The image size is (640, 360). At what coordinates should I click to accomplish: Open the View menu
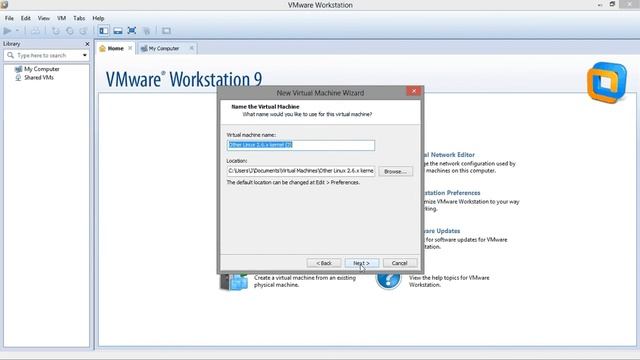[x=44, y=18]
